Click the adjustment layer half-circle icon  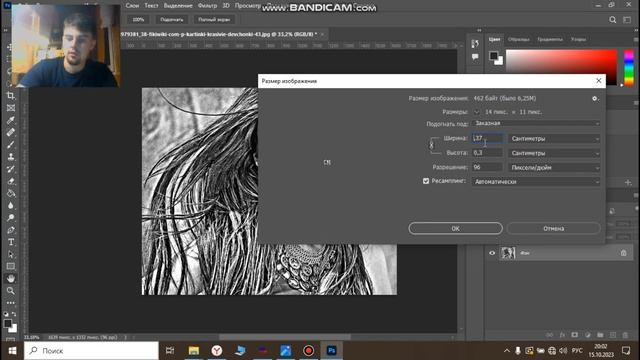(587, 335)
